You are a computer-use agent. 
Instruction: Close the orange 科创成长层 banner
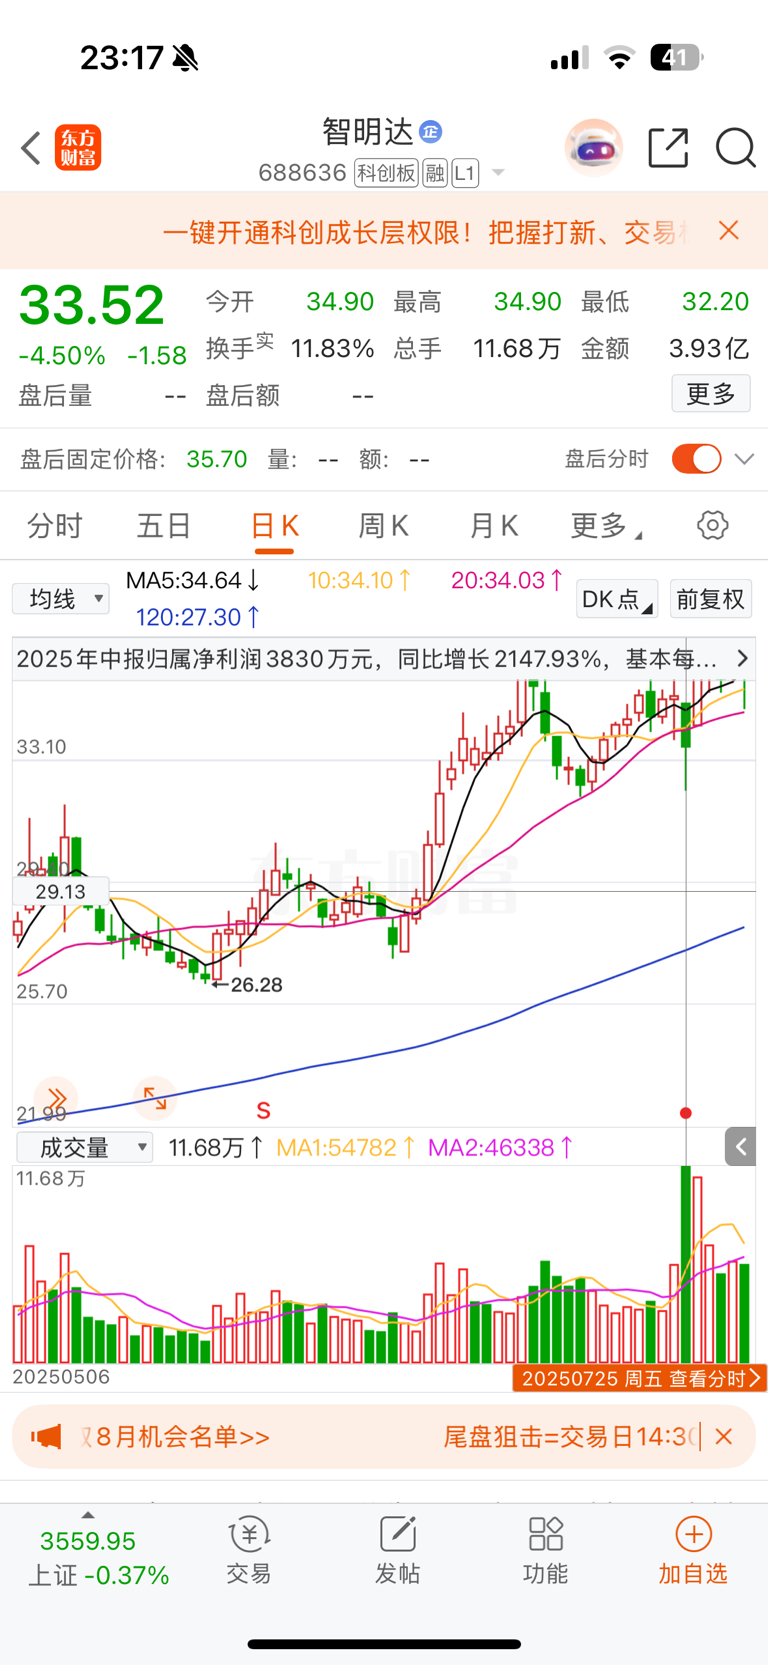point(729,231)
